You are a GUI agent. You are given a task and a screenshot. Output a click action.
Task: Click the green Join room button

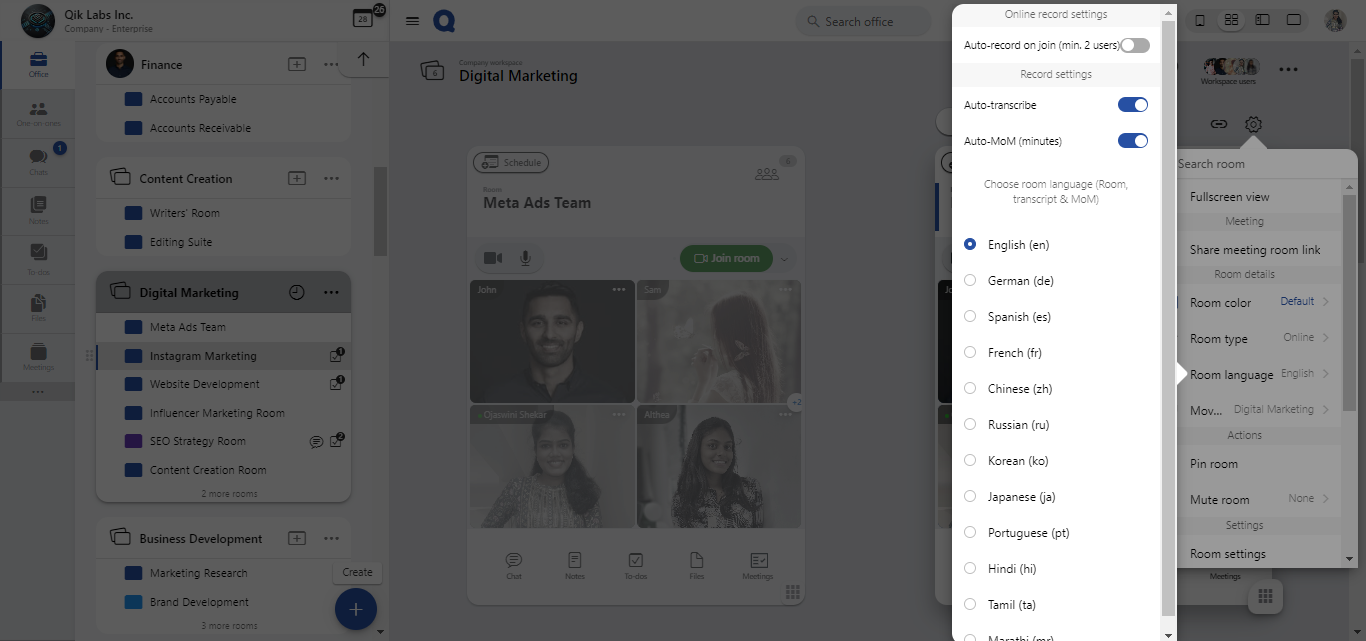coord(726,258)
